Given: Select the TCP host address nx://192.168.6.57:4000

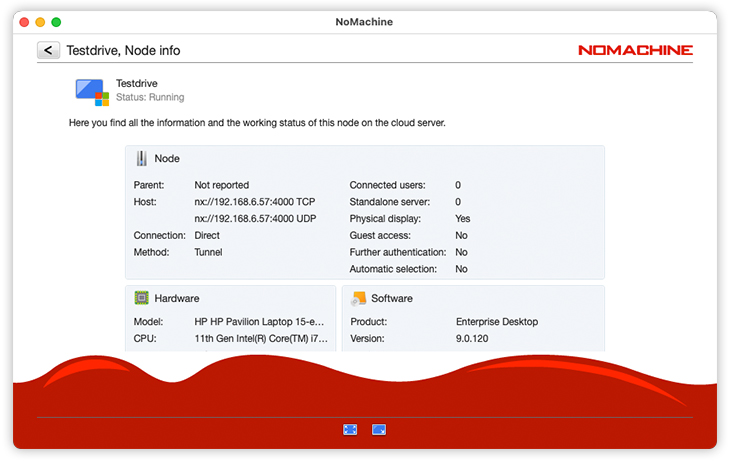Looking at the screenshot, I should click(x=254, y=202).
